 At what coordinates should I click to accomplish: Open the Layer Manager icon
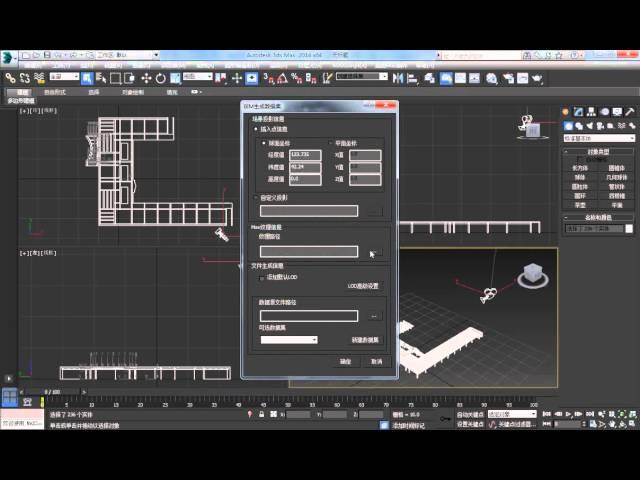429,78
